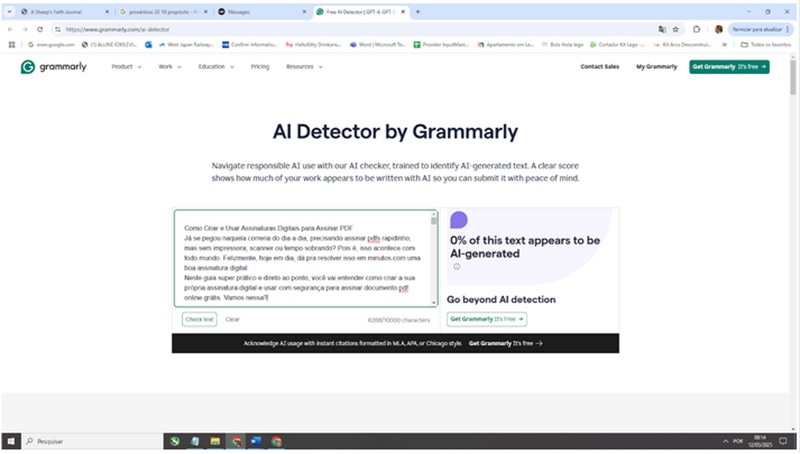This screenshot has width=800, height=454.
Task: Click Get Grammarly link in black banner
Action: [x=506, y=343]
